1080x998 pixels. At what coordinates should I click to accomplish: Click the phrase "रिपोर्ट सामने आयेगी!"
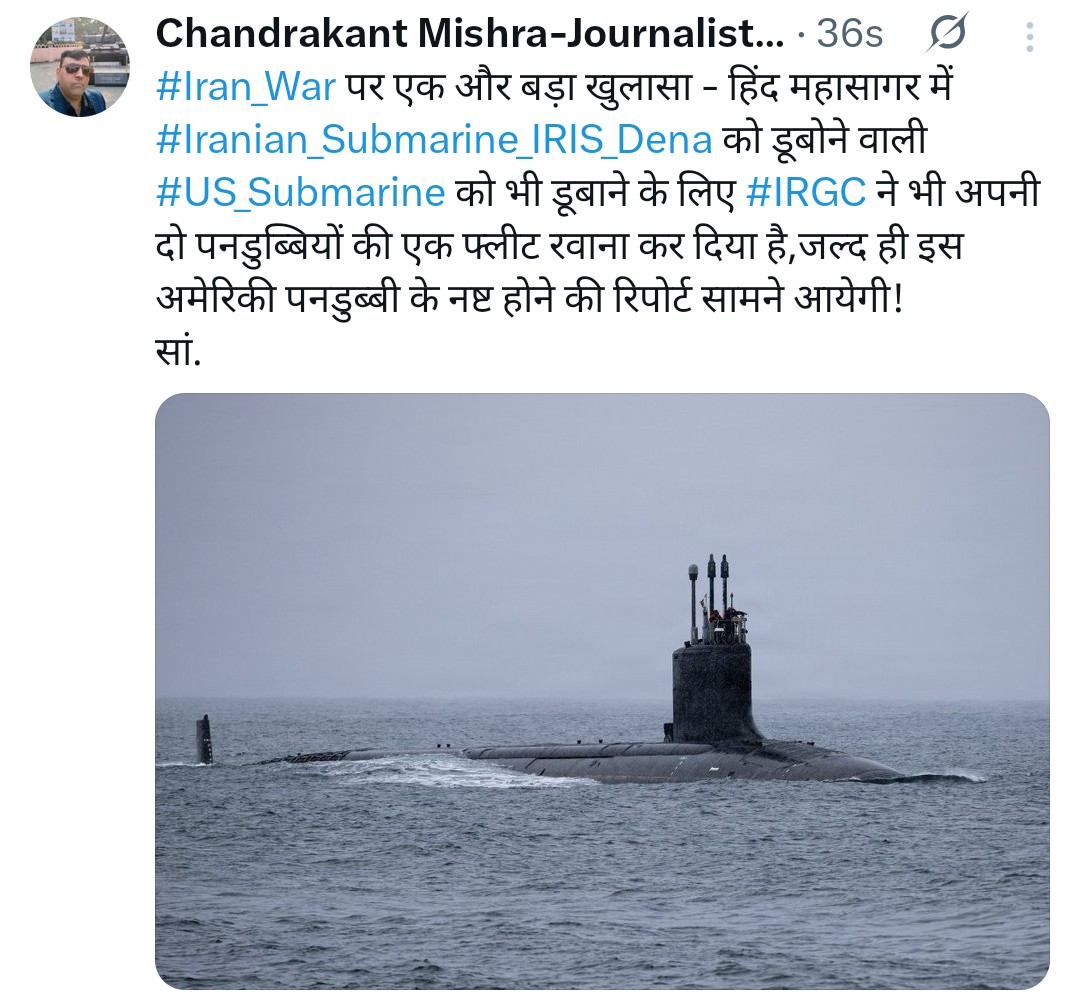tap(756, 299)
